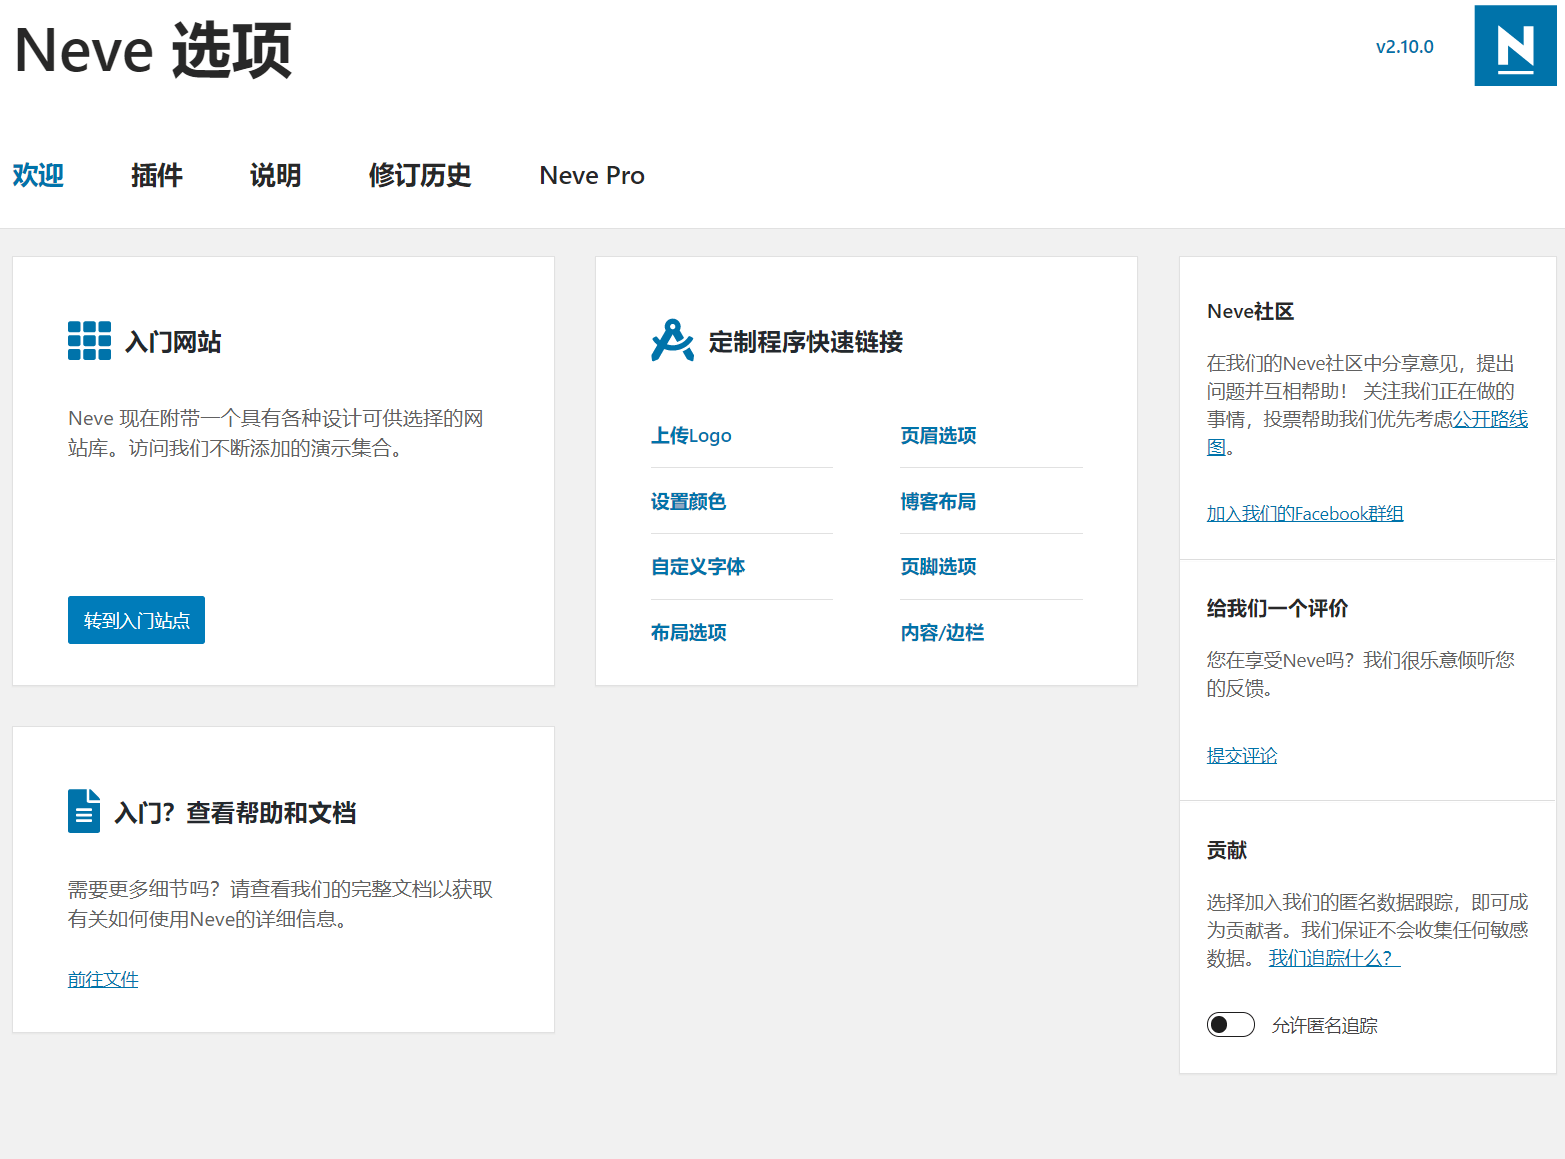The width and height of the screenshot is (1565, 1159).
Task: Open the 说明 tab
Action: tap(275, 175)
